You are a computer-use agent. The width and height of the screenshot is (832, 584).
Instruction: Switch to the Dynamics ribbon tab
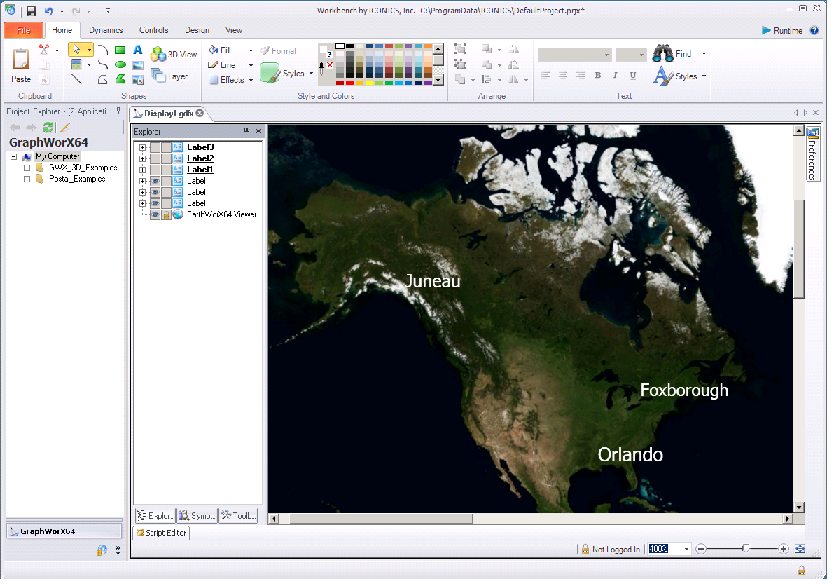106,31
